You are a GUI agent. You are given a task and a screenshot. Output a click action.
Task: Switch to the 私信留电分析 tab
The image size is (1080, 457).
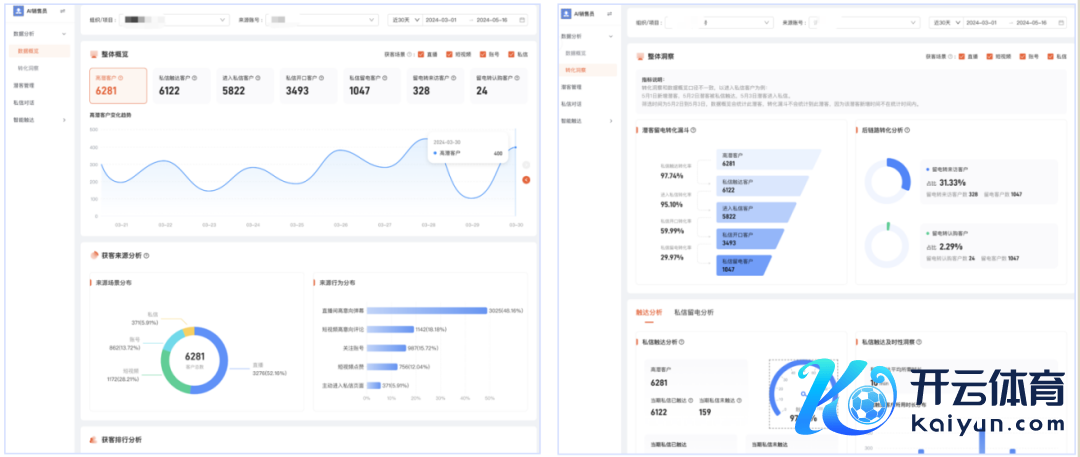[694, 312]
